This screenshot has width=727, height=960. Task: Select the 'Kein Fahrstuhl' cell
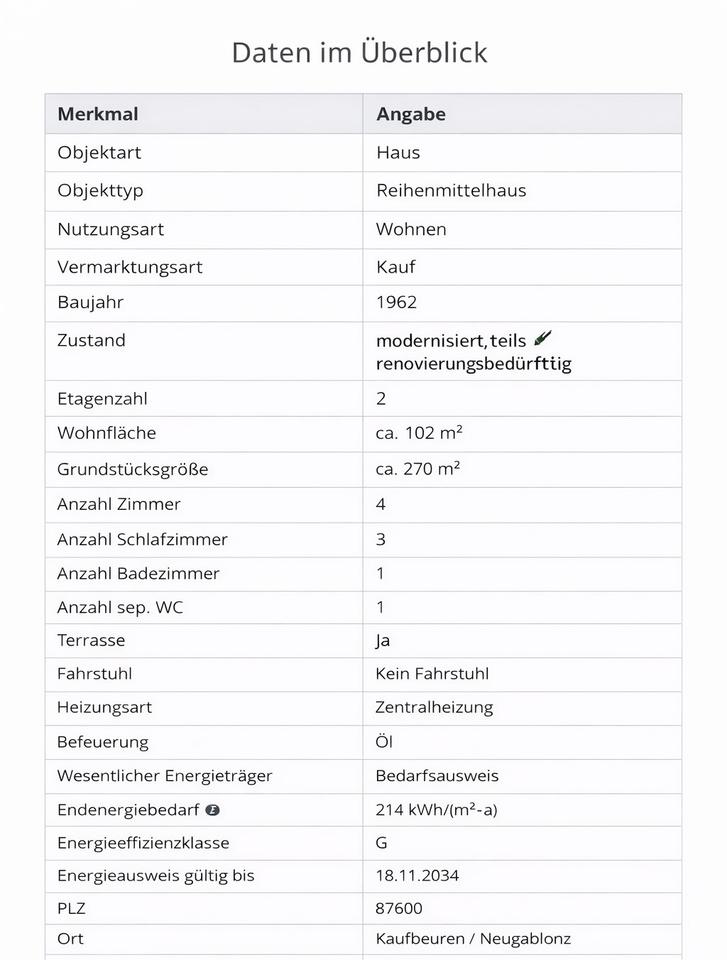tap(432, 673)
